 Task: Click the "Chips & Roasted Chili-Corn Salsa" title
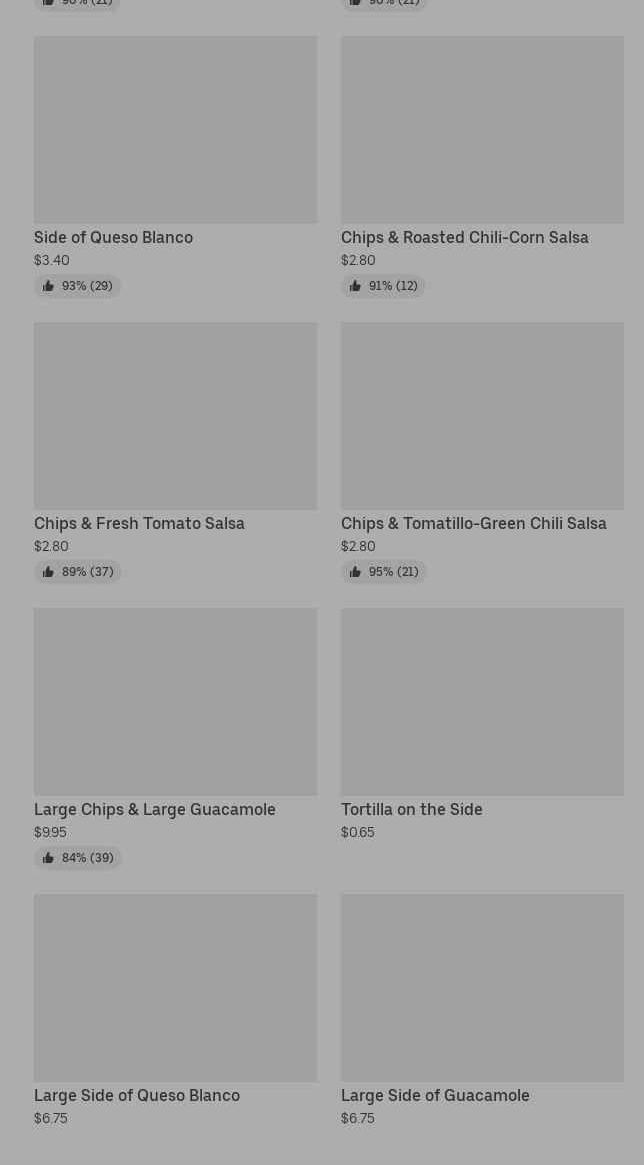point(464,238)
